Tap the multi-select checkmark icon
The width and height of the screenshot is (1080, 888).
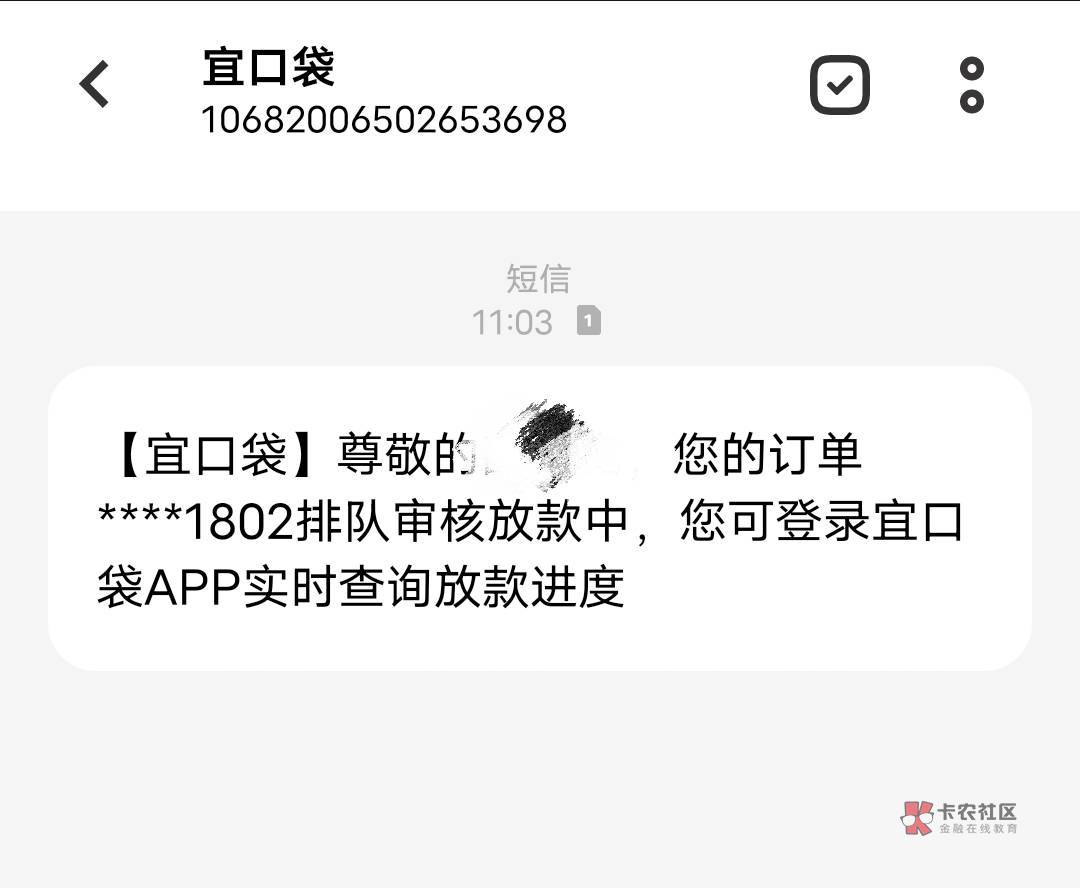840,85
